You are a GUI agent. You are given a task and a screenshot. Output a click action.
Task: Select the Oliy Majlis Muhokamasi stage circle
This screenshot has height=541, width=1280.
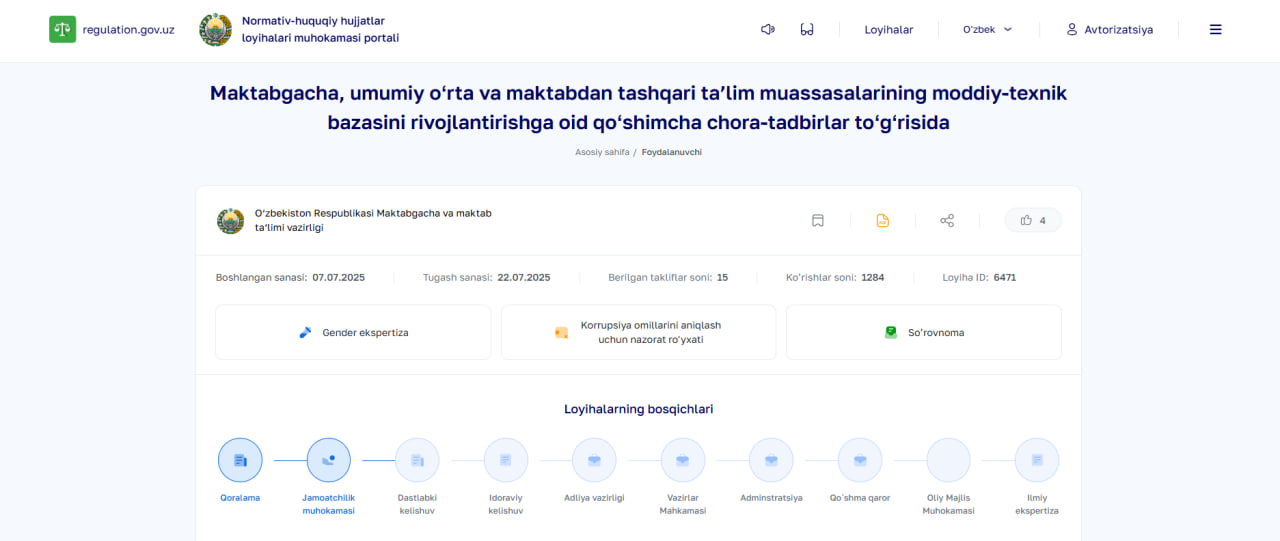948,460
